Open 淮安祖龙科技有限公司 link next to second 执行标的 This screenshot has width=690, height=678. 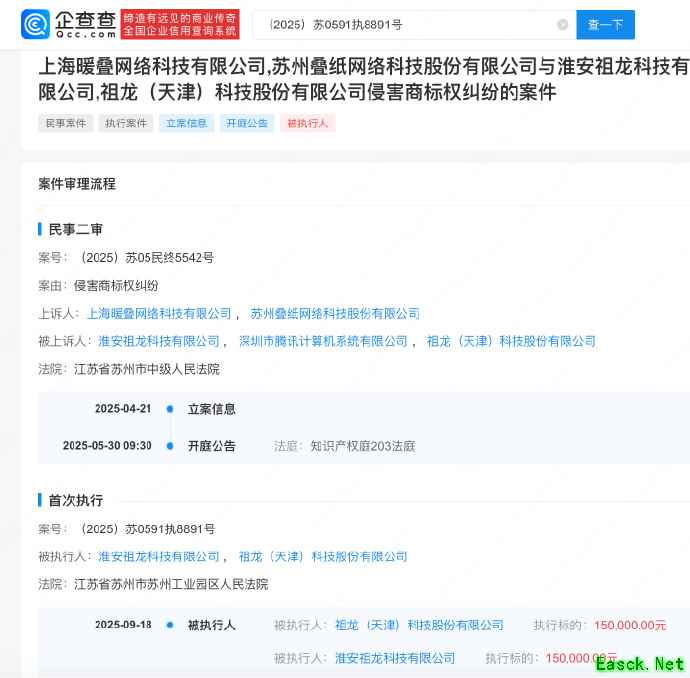tap(395, 658)
